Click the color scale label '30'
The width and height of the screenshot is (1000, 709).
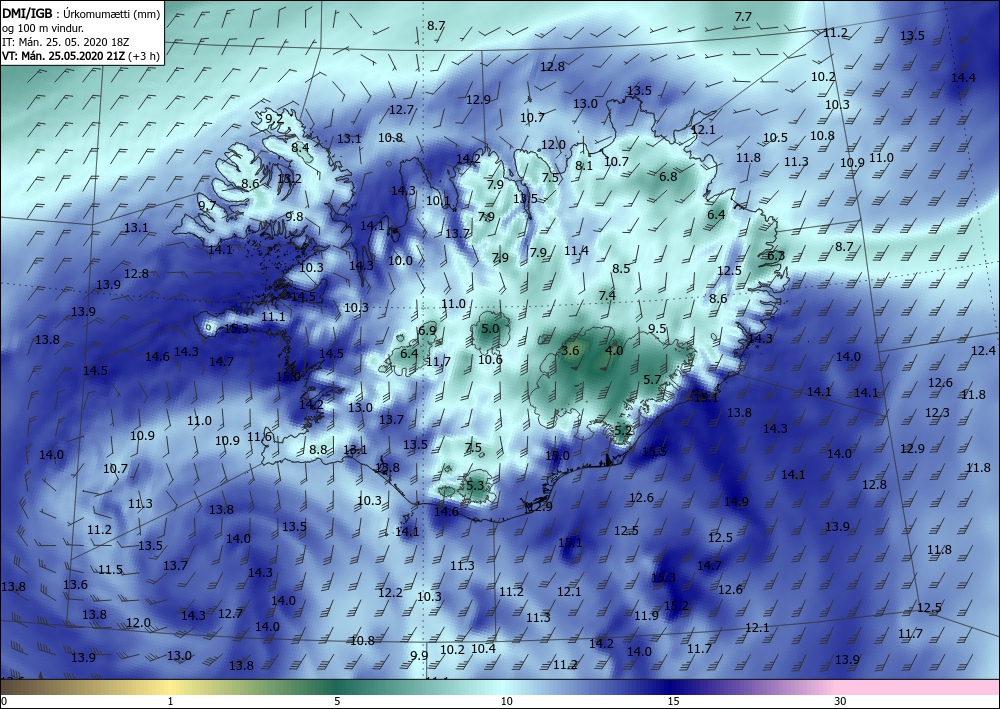(841, 701)
